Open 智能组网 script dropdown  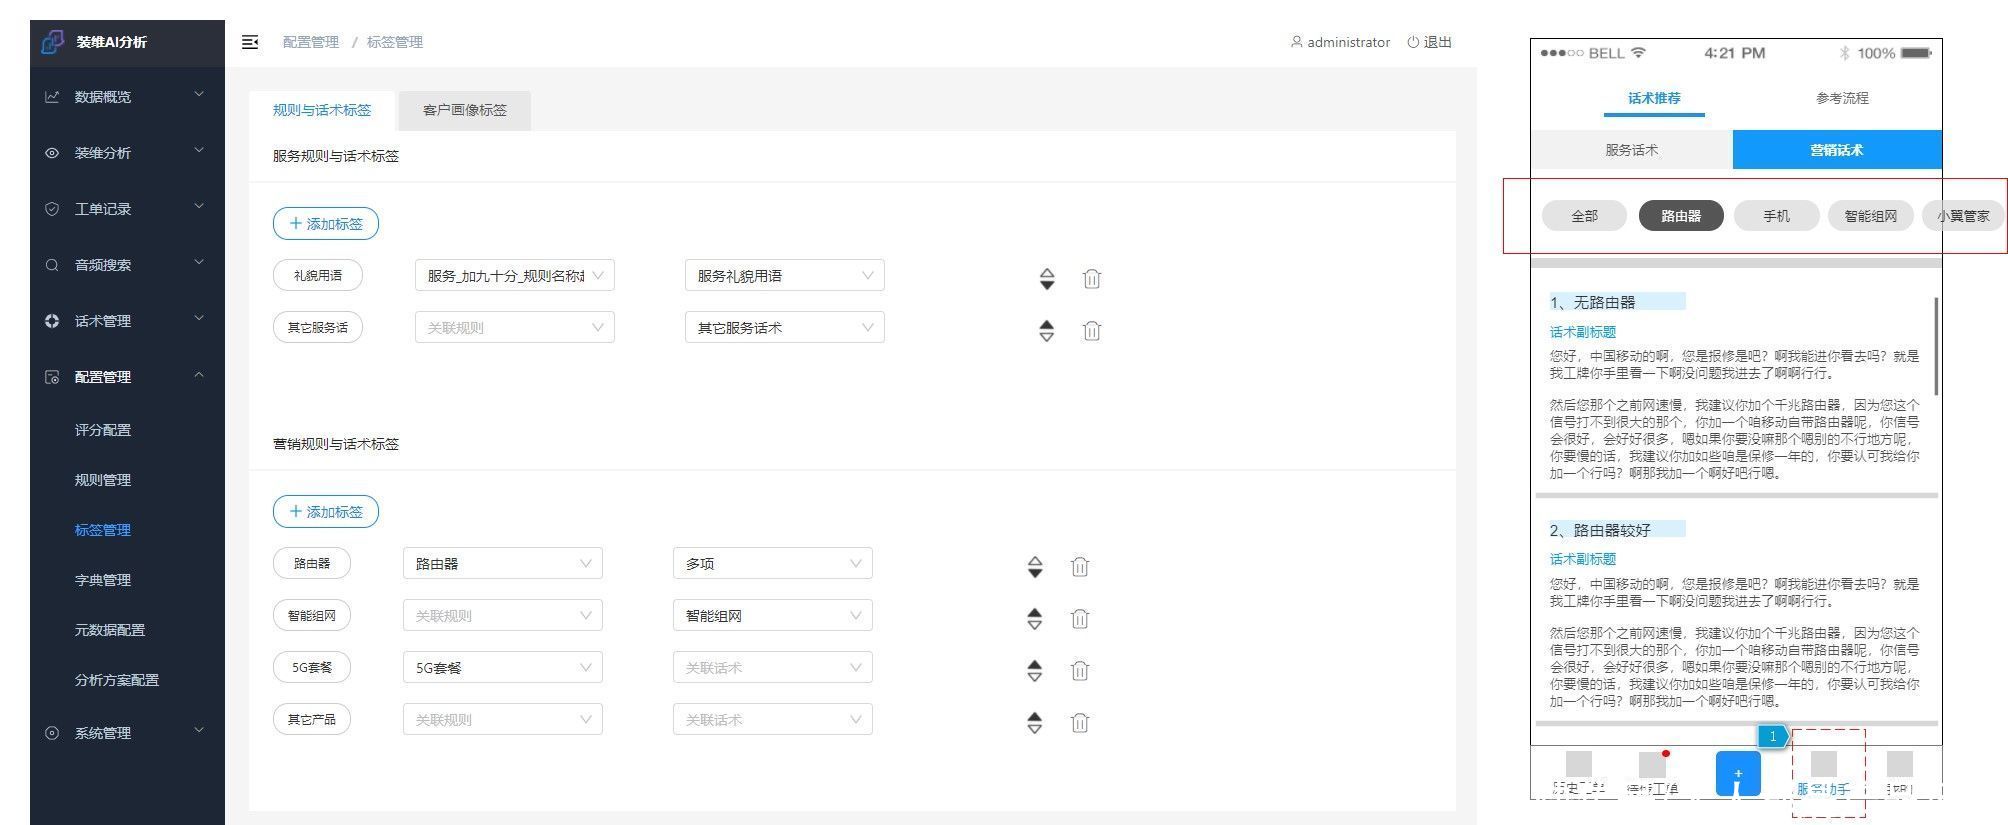pos(773,616)
